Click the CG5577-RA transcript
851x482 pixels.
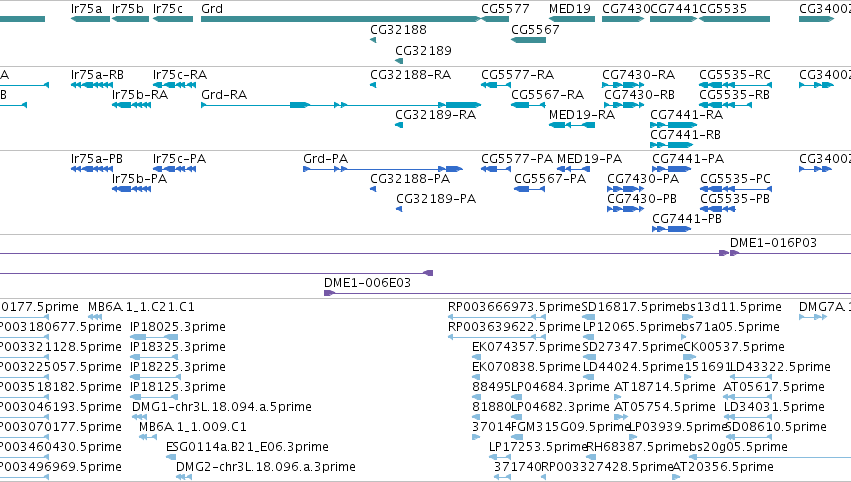click(x=496, y=85)
